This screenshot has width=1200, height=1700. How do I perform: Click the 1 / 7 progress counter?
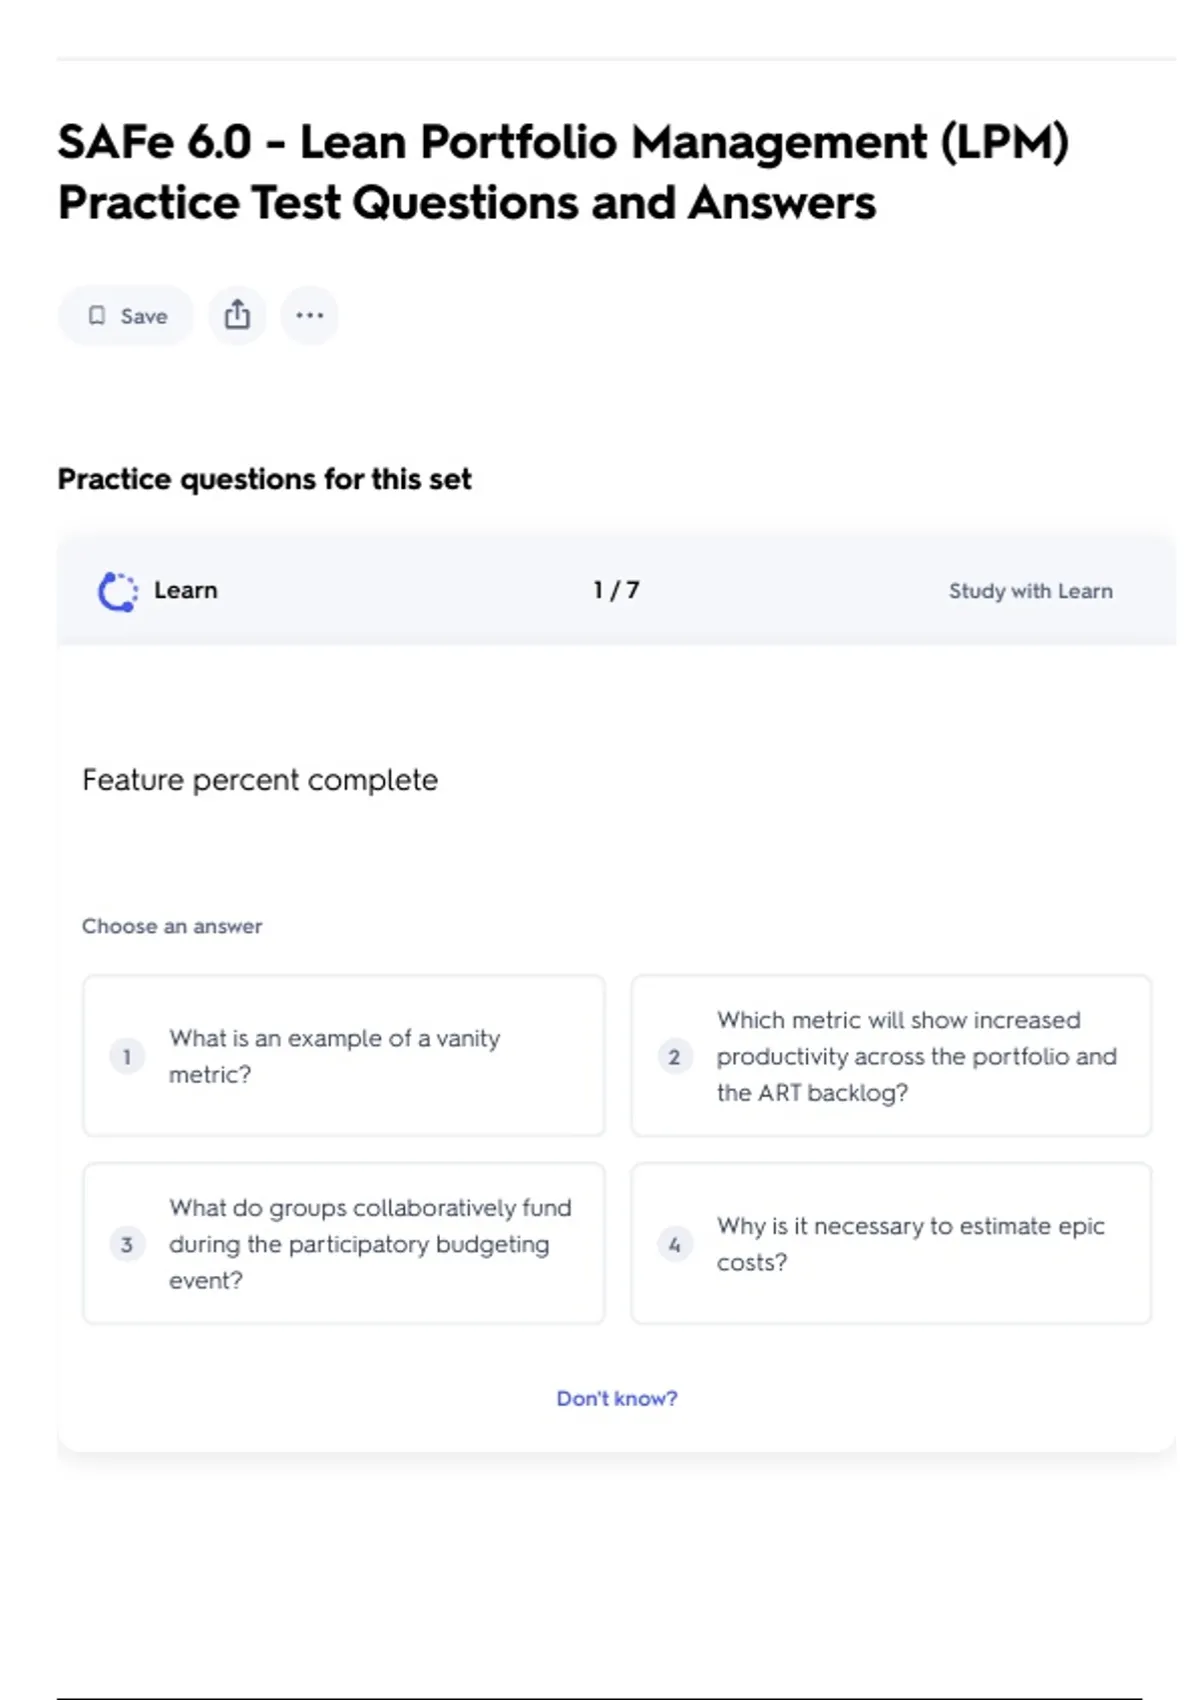[616, 591]
